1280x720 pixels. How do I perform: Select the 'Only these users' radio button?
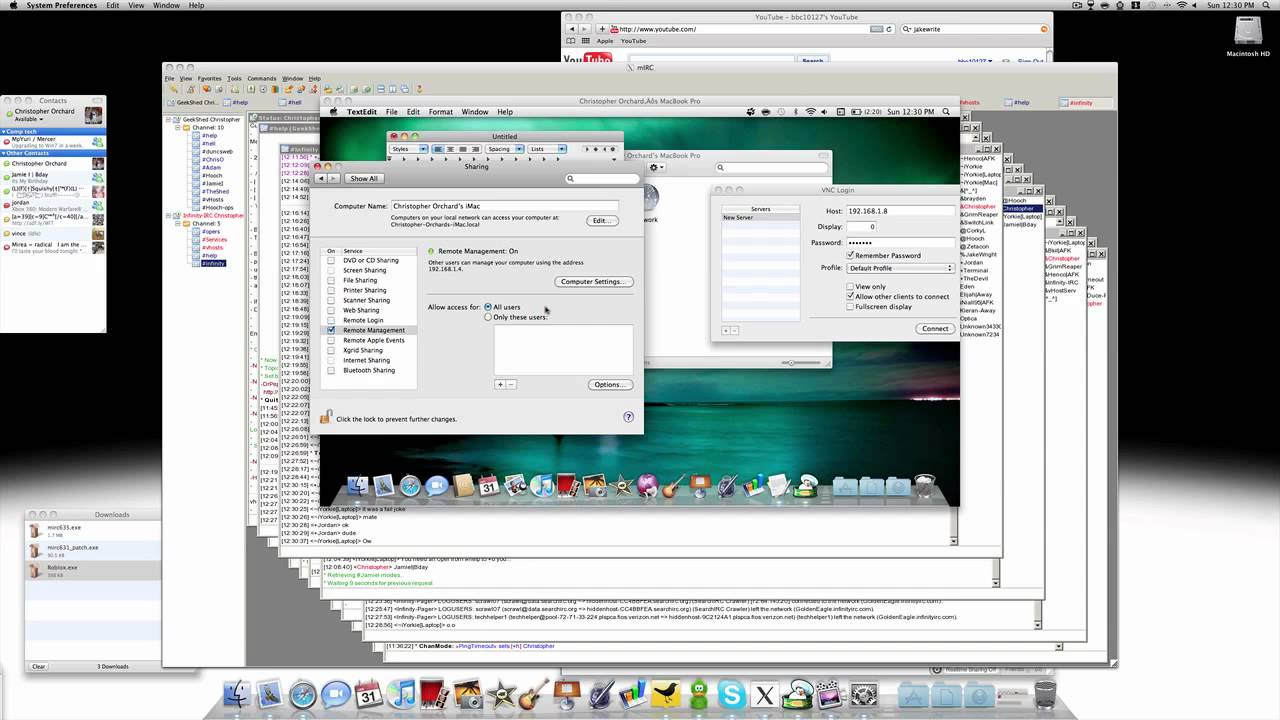tap(488, 317)
